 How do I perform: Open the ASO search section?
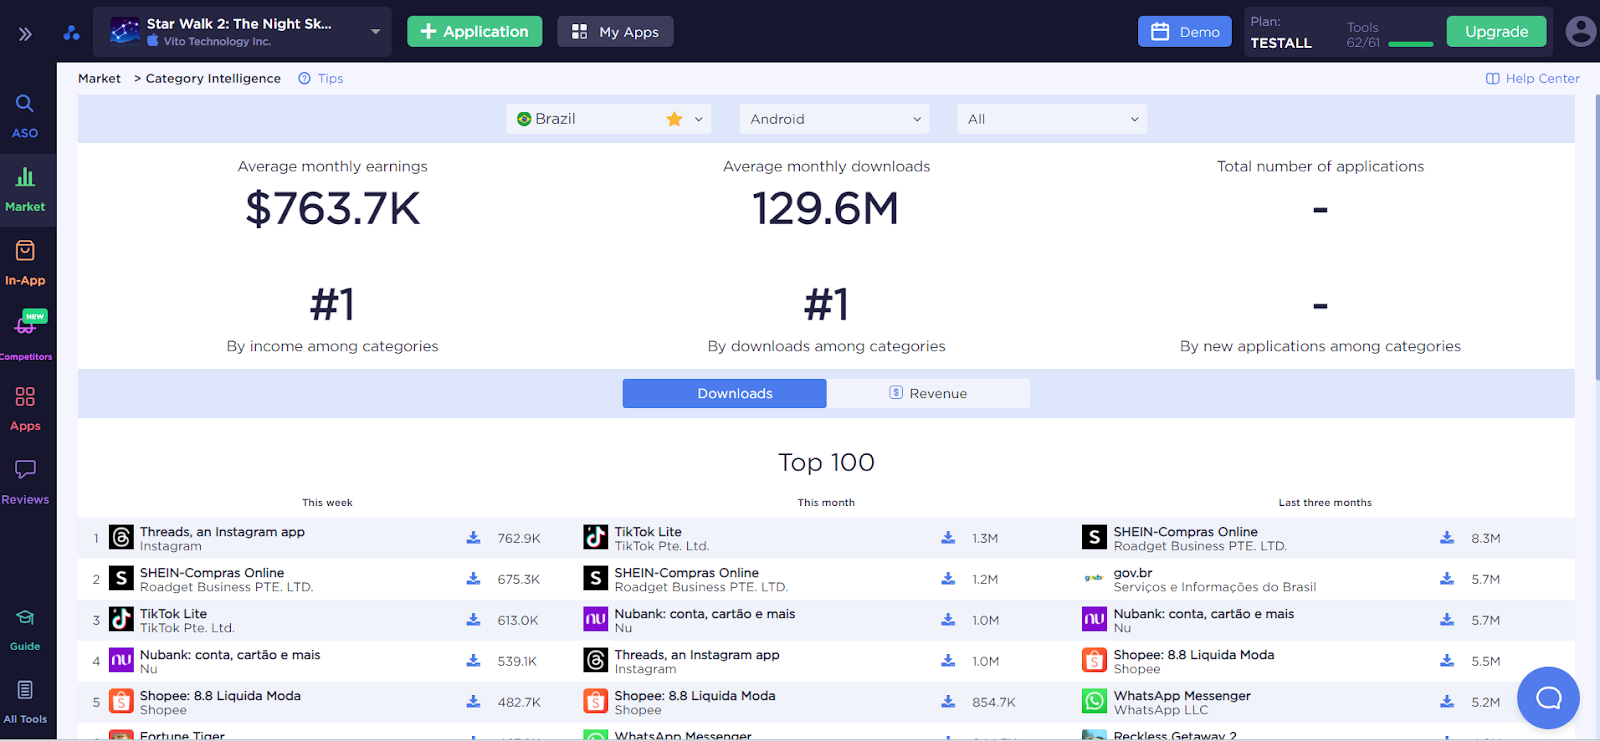[x=25, y=116]
